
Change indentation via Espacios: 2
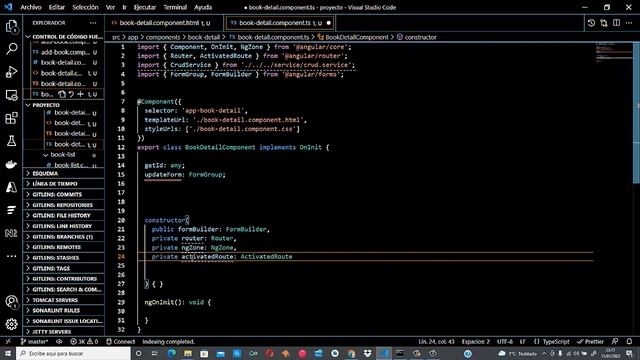[x=476, y=342]
